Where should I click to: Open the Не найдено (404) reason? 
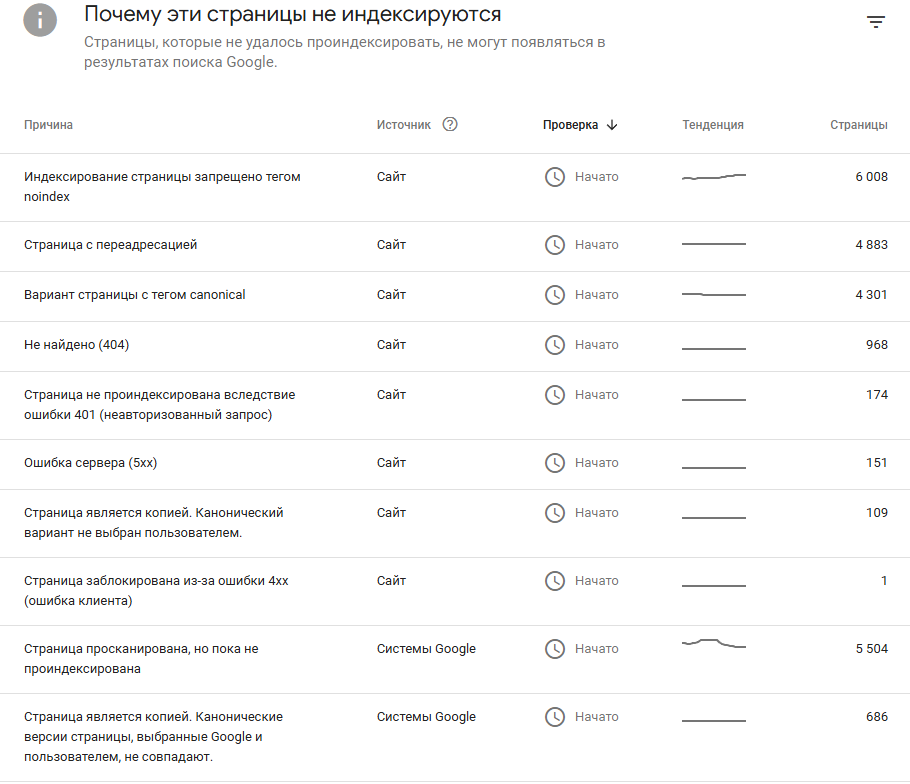pyautogui.click(x=77, y=345)
